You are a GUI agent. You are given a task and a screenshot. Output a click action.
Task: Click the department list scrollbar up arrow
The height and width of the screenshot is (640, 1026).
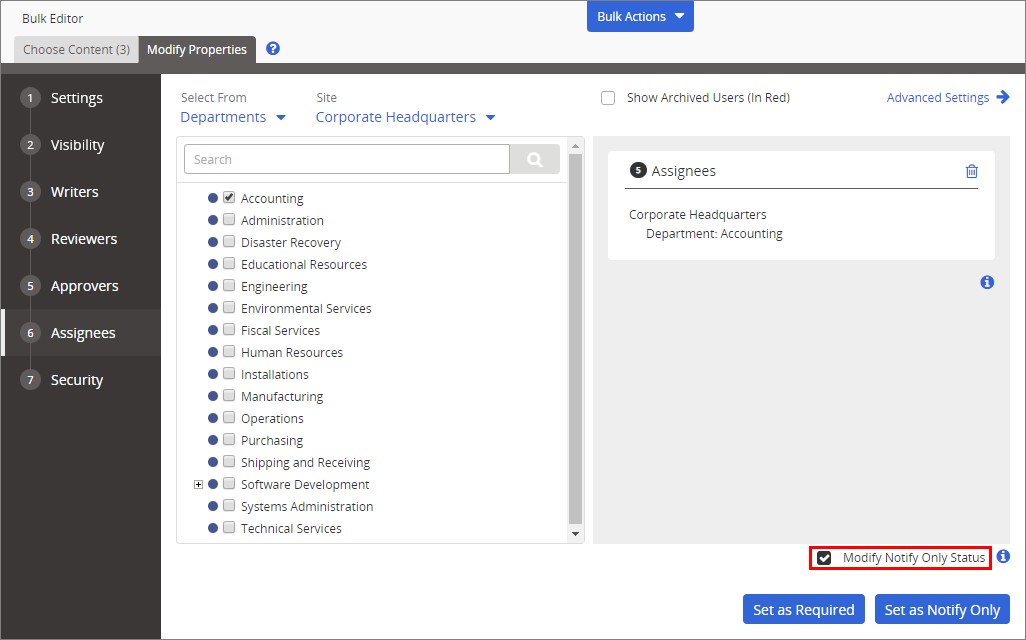point(576,146)
